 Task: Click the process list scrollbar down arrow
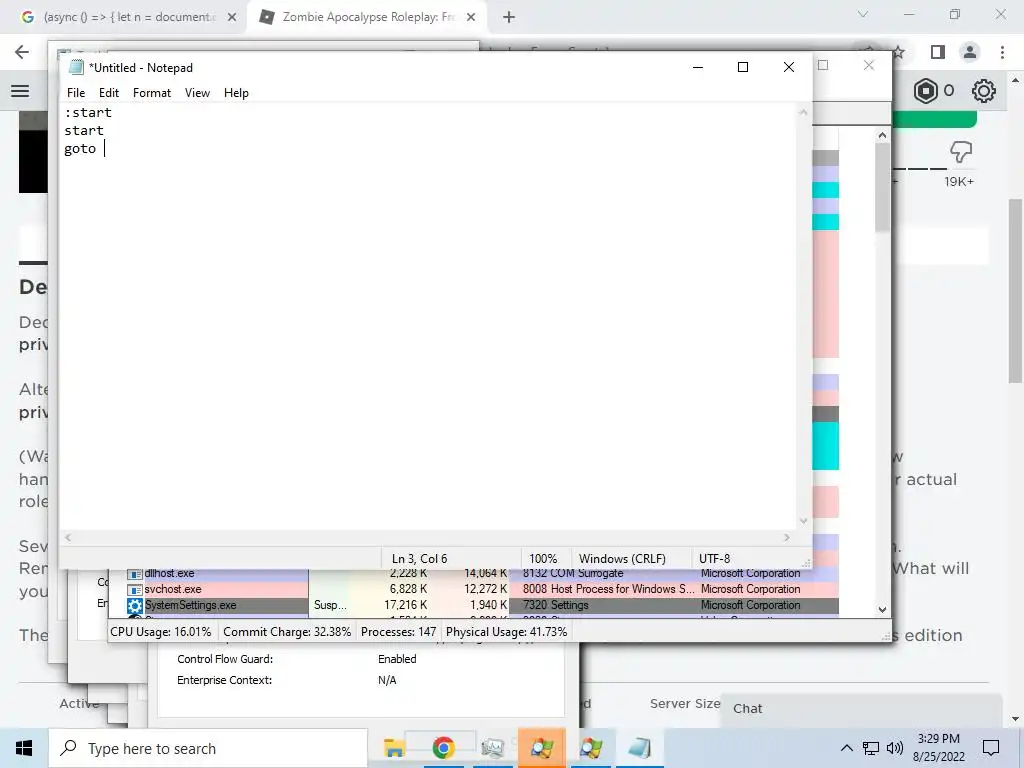pos(882,609)
